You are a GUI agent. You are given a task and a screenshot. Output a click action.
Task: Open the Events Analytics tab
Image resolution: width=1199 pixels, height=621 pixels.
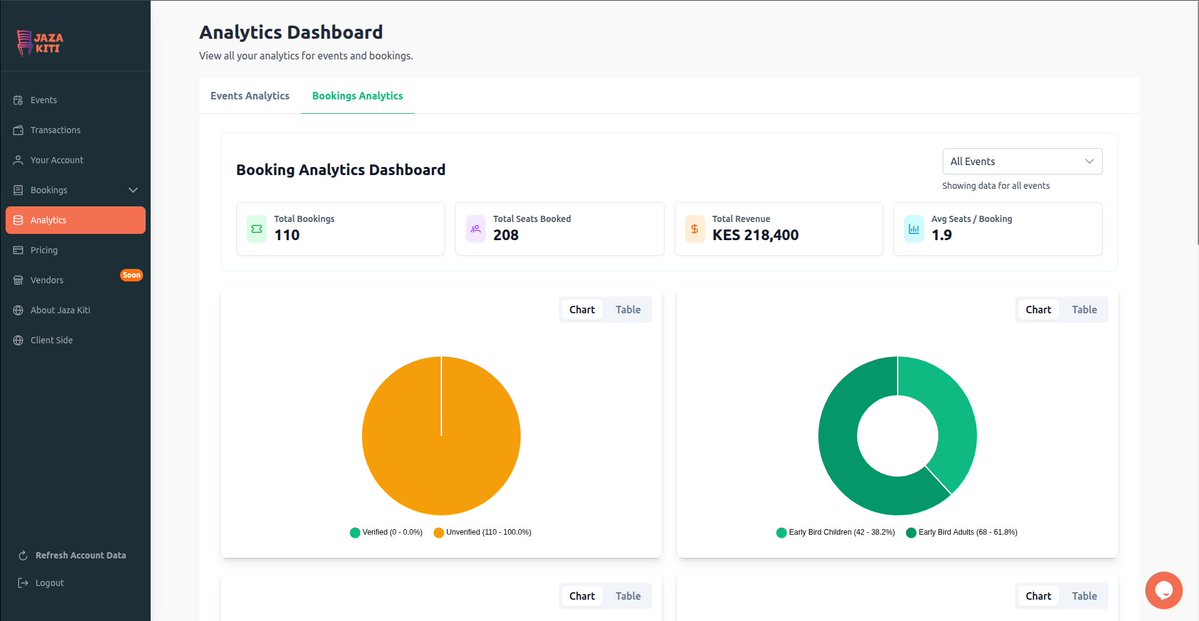coord(250,96)
